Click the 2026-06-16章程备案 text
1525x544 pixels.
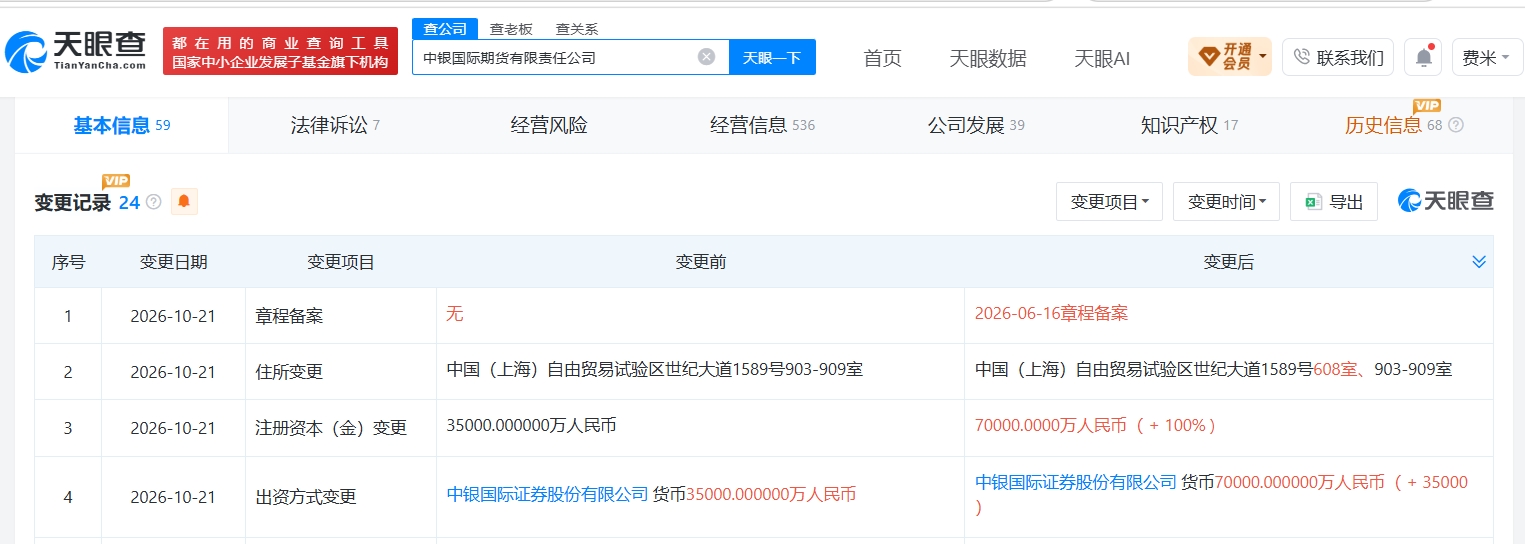pos(1051,313)
